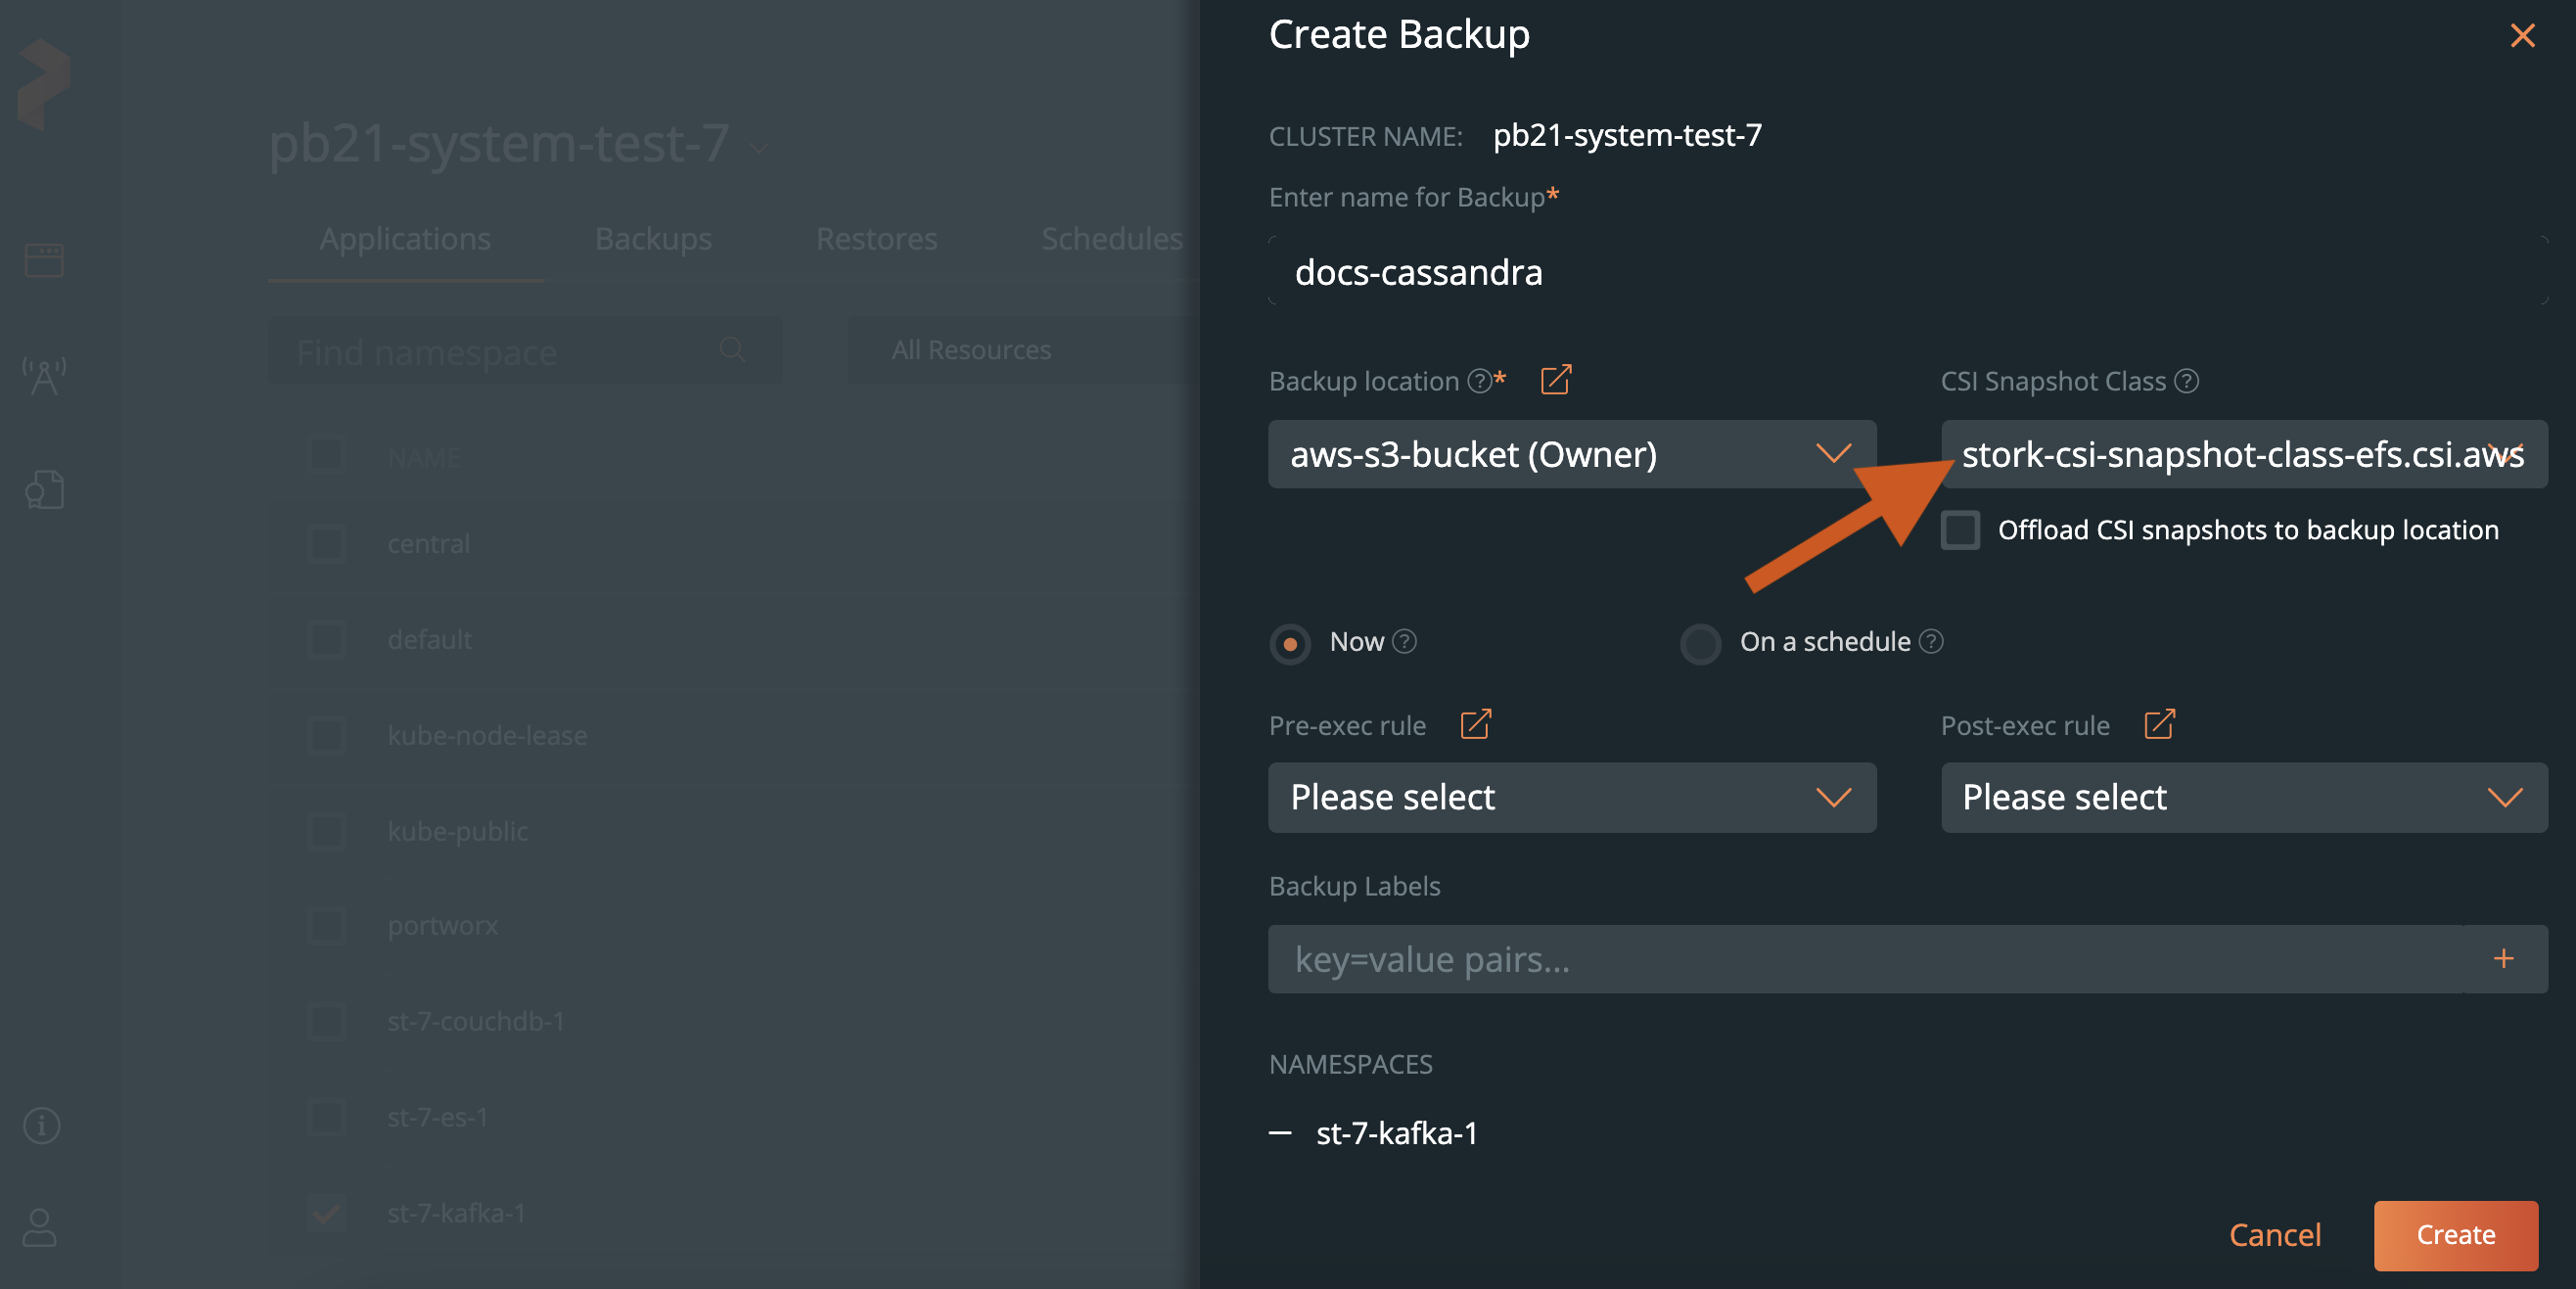Click help icon beside the Now option

pyautogui.click(x=1405, y=641)
